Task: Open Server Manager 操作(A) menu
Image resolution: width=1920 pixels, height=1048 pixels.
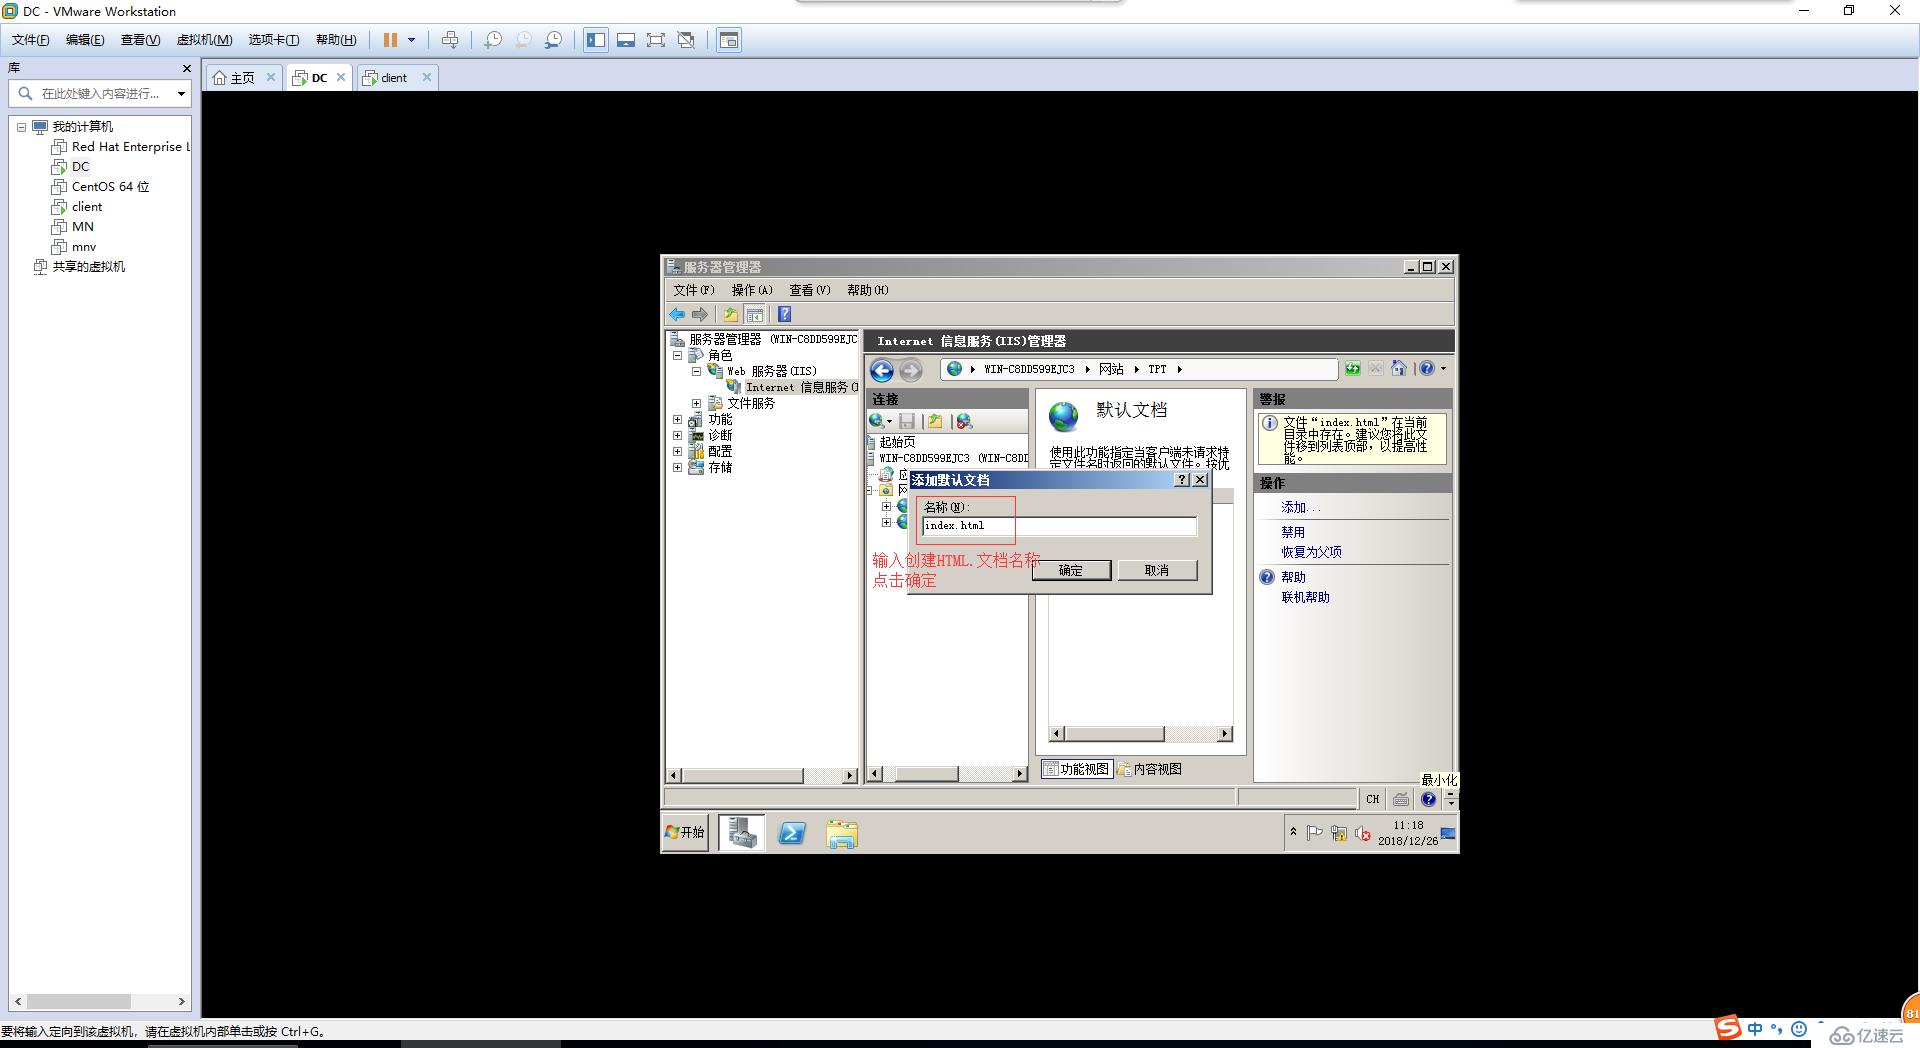Action: pos(752,290)
